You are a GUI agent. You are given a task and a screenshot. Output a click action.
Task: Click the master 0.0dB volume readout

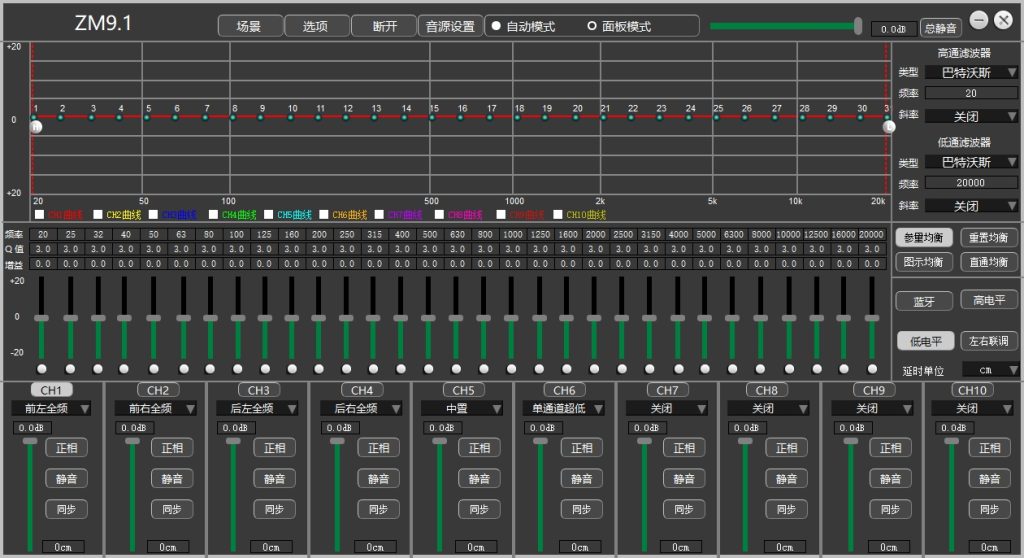coord(893,29)
